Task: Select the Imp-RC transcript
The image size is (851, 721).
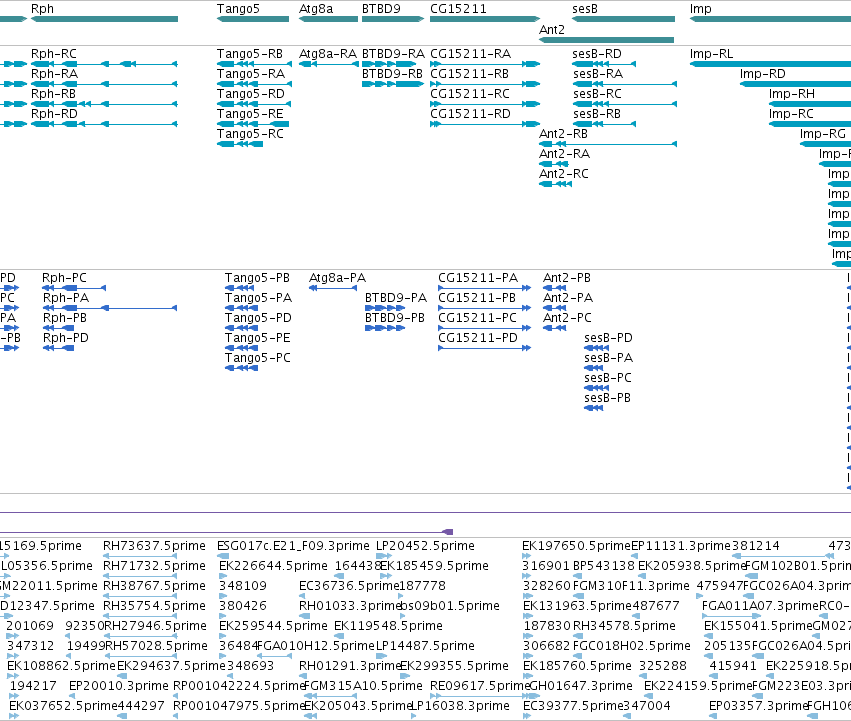Action: [x=810, y=124]
